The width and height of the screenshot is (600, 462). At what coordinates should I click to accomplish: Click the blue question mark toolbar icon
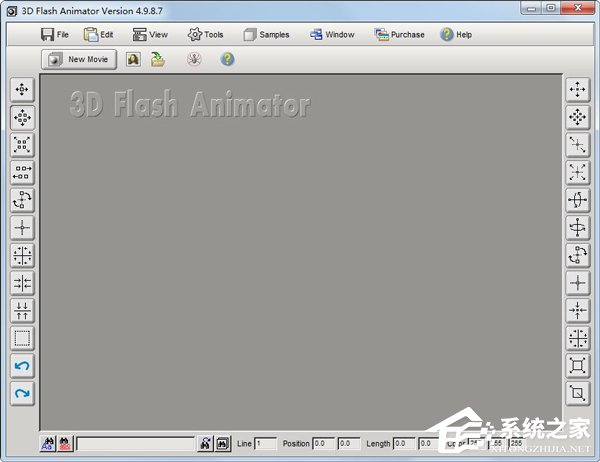tap(227, 59)
